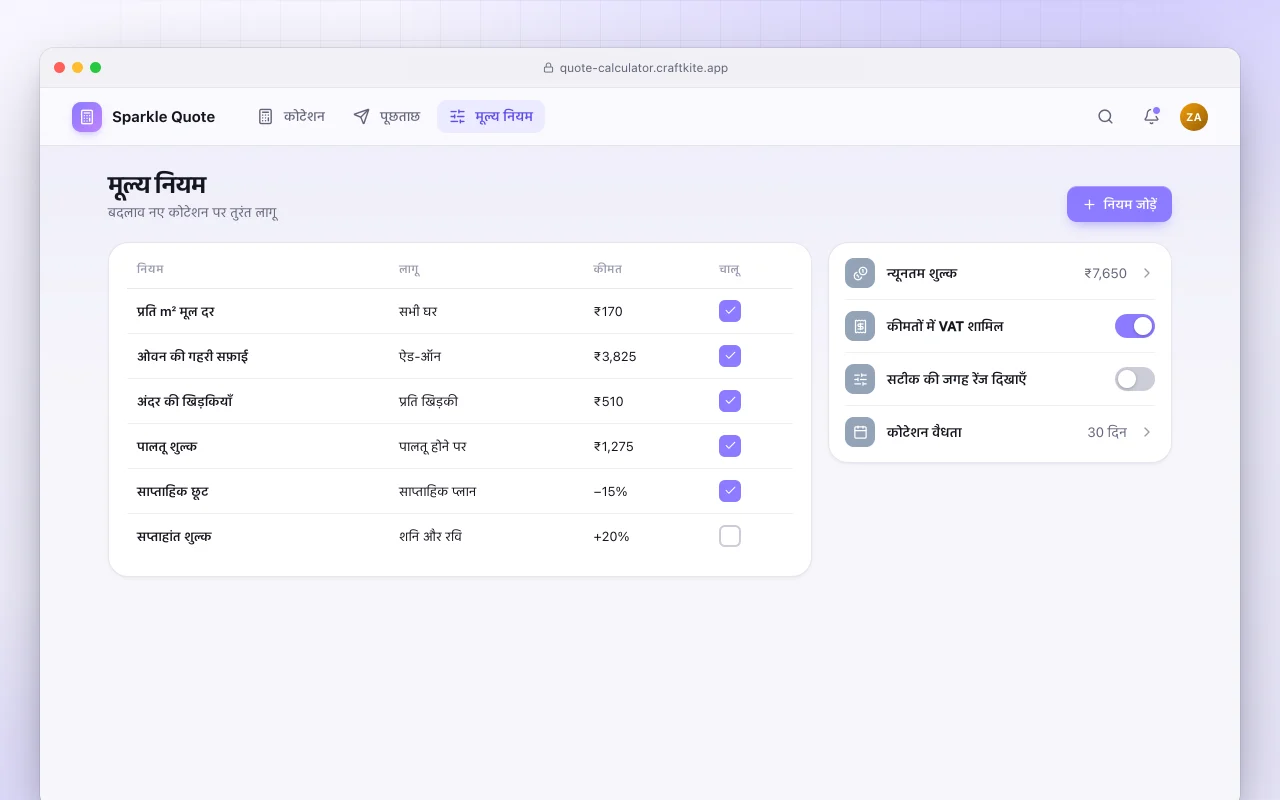Viewport: 1280px width, 800px height.
Task: Click the न्यूनतम शुल्क coins icon
Action: click(x=860, y=273)
